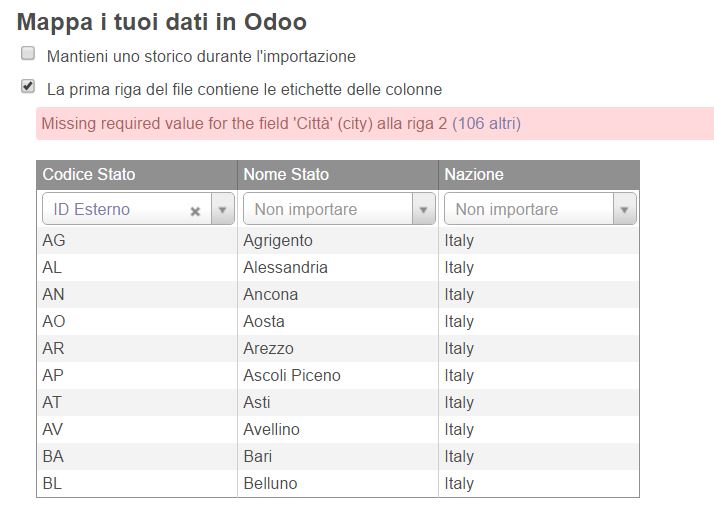This screenshot has width=714, height=522.
Task: Click the 'Codice Stato' column header
Action: tap(89, 174)
